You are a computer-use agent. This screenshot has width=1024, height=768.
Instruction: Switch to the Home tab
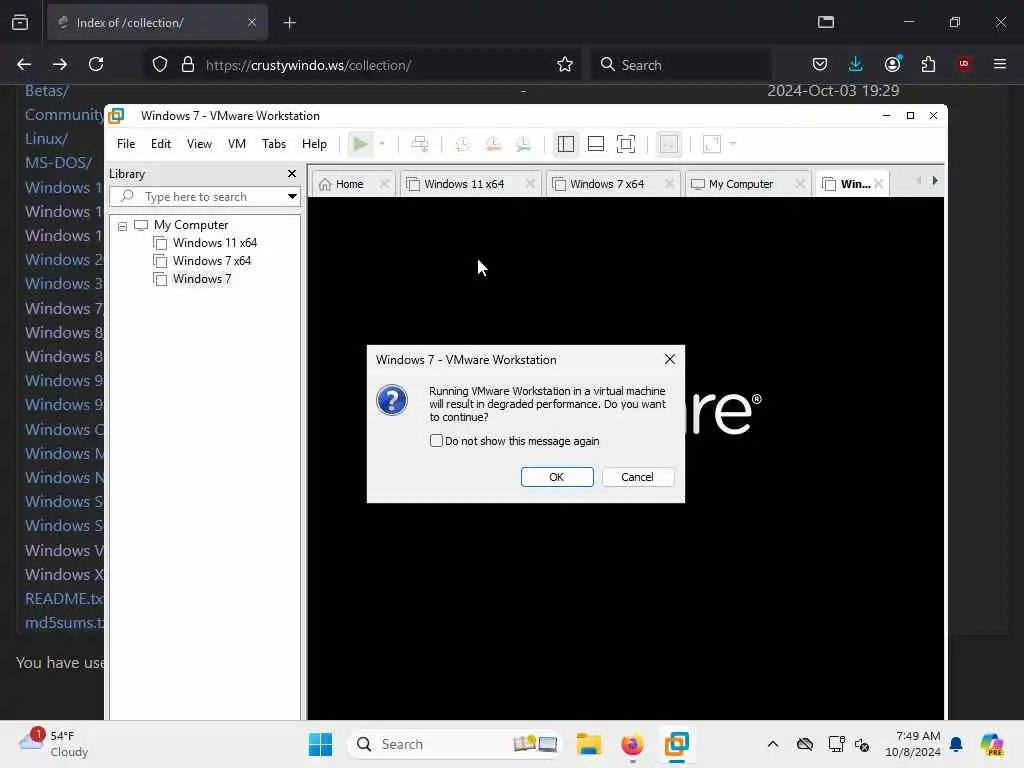pyautogui.click(x=349, y=184)
